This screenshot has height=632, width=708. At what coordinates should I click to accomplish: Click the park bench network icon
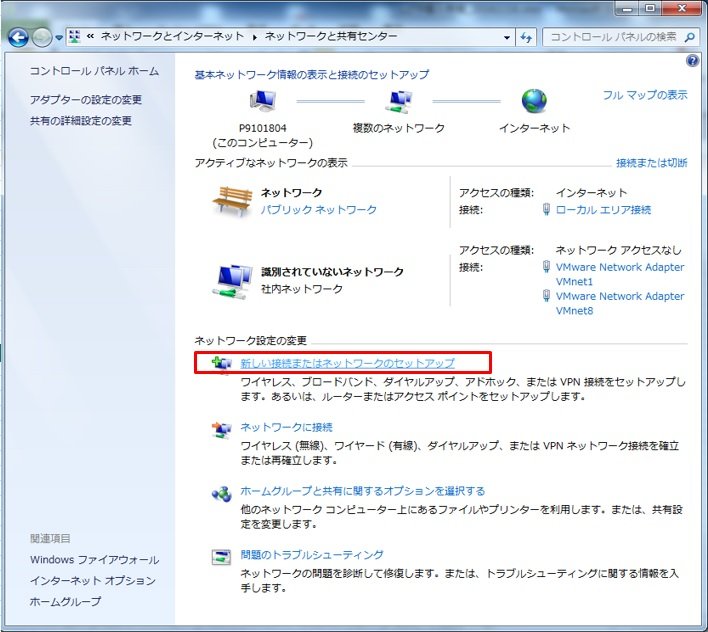coord(231,200)
